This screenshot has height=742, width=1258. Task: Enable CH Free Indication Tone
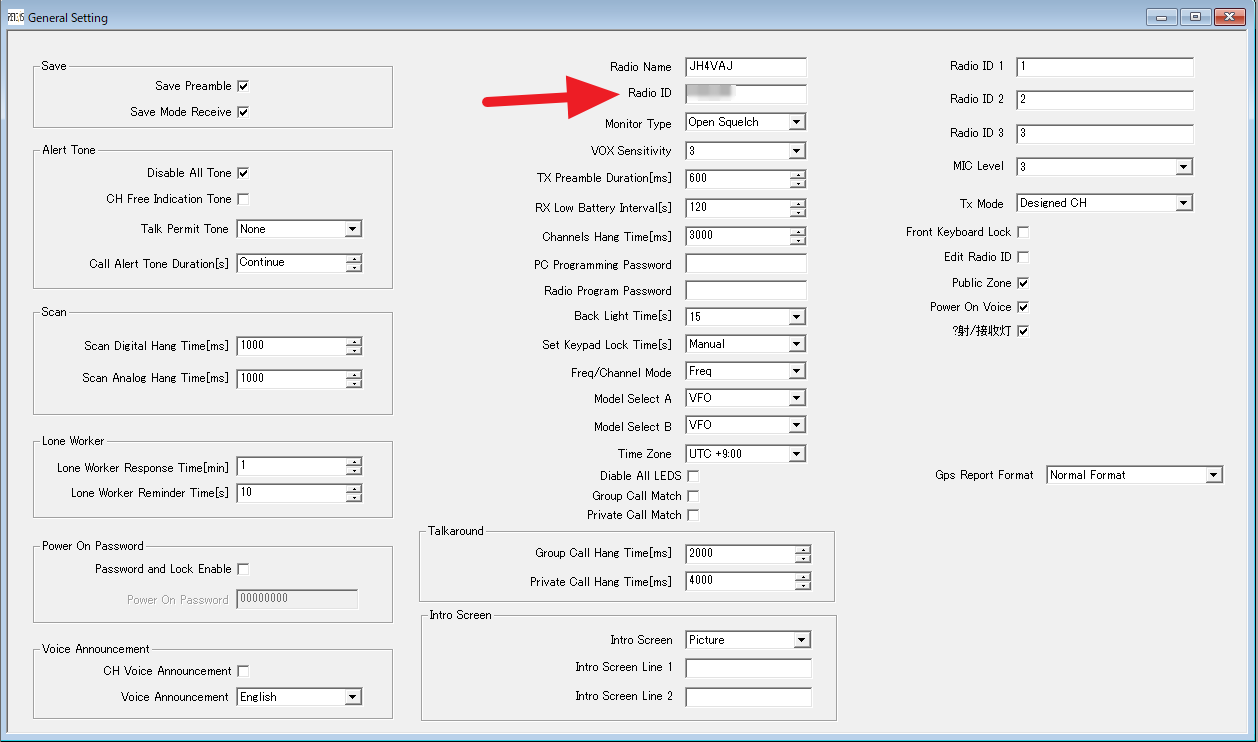pos(243,199)
